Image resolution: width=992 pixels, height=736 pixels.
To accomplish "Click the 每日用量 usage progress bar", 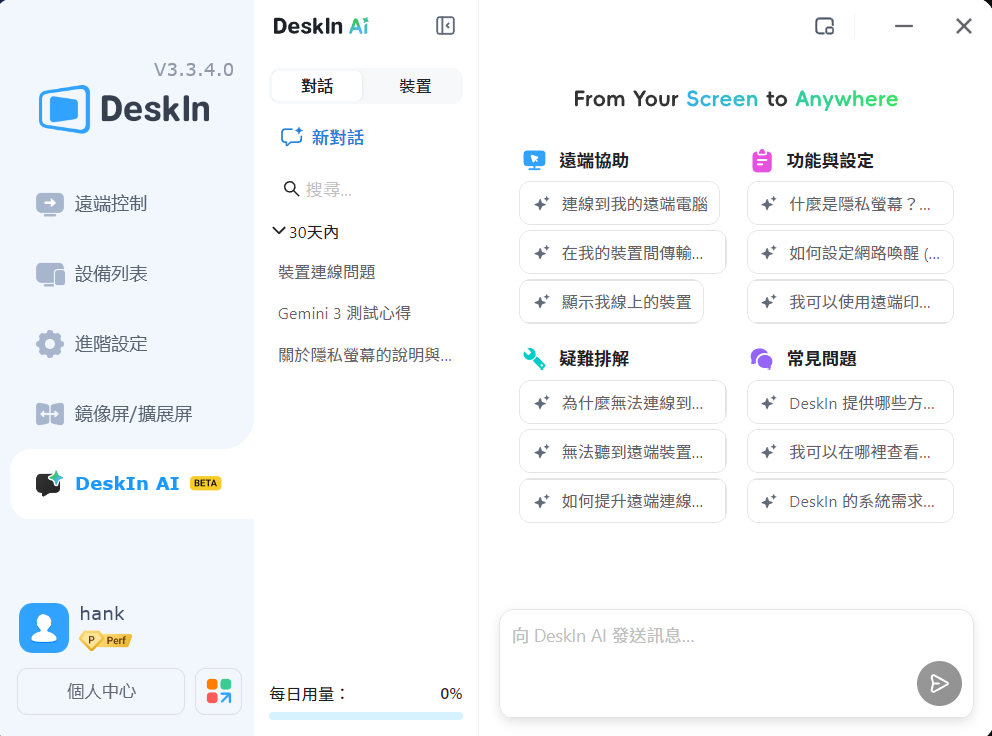I will click(366, 716).
